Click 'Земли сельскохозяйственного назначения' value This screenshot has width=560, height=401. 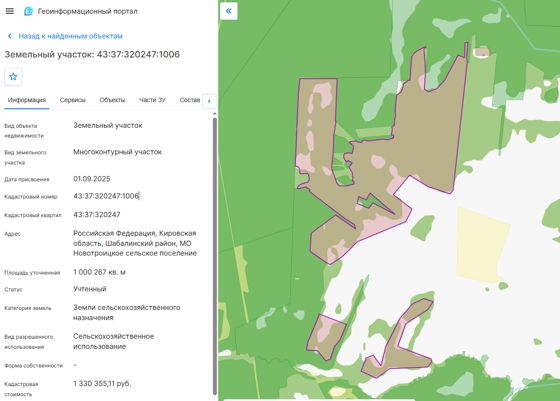click(126, 312)
